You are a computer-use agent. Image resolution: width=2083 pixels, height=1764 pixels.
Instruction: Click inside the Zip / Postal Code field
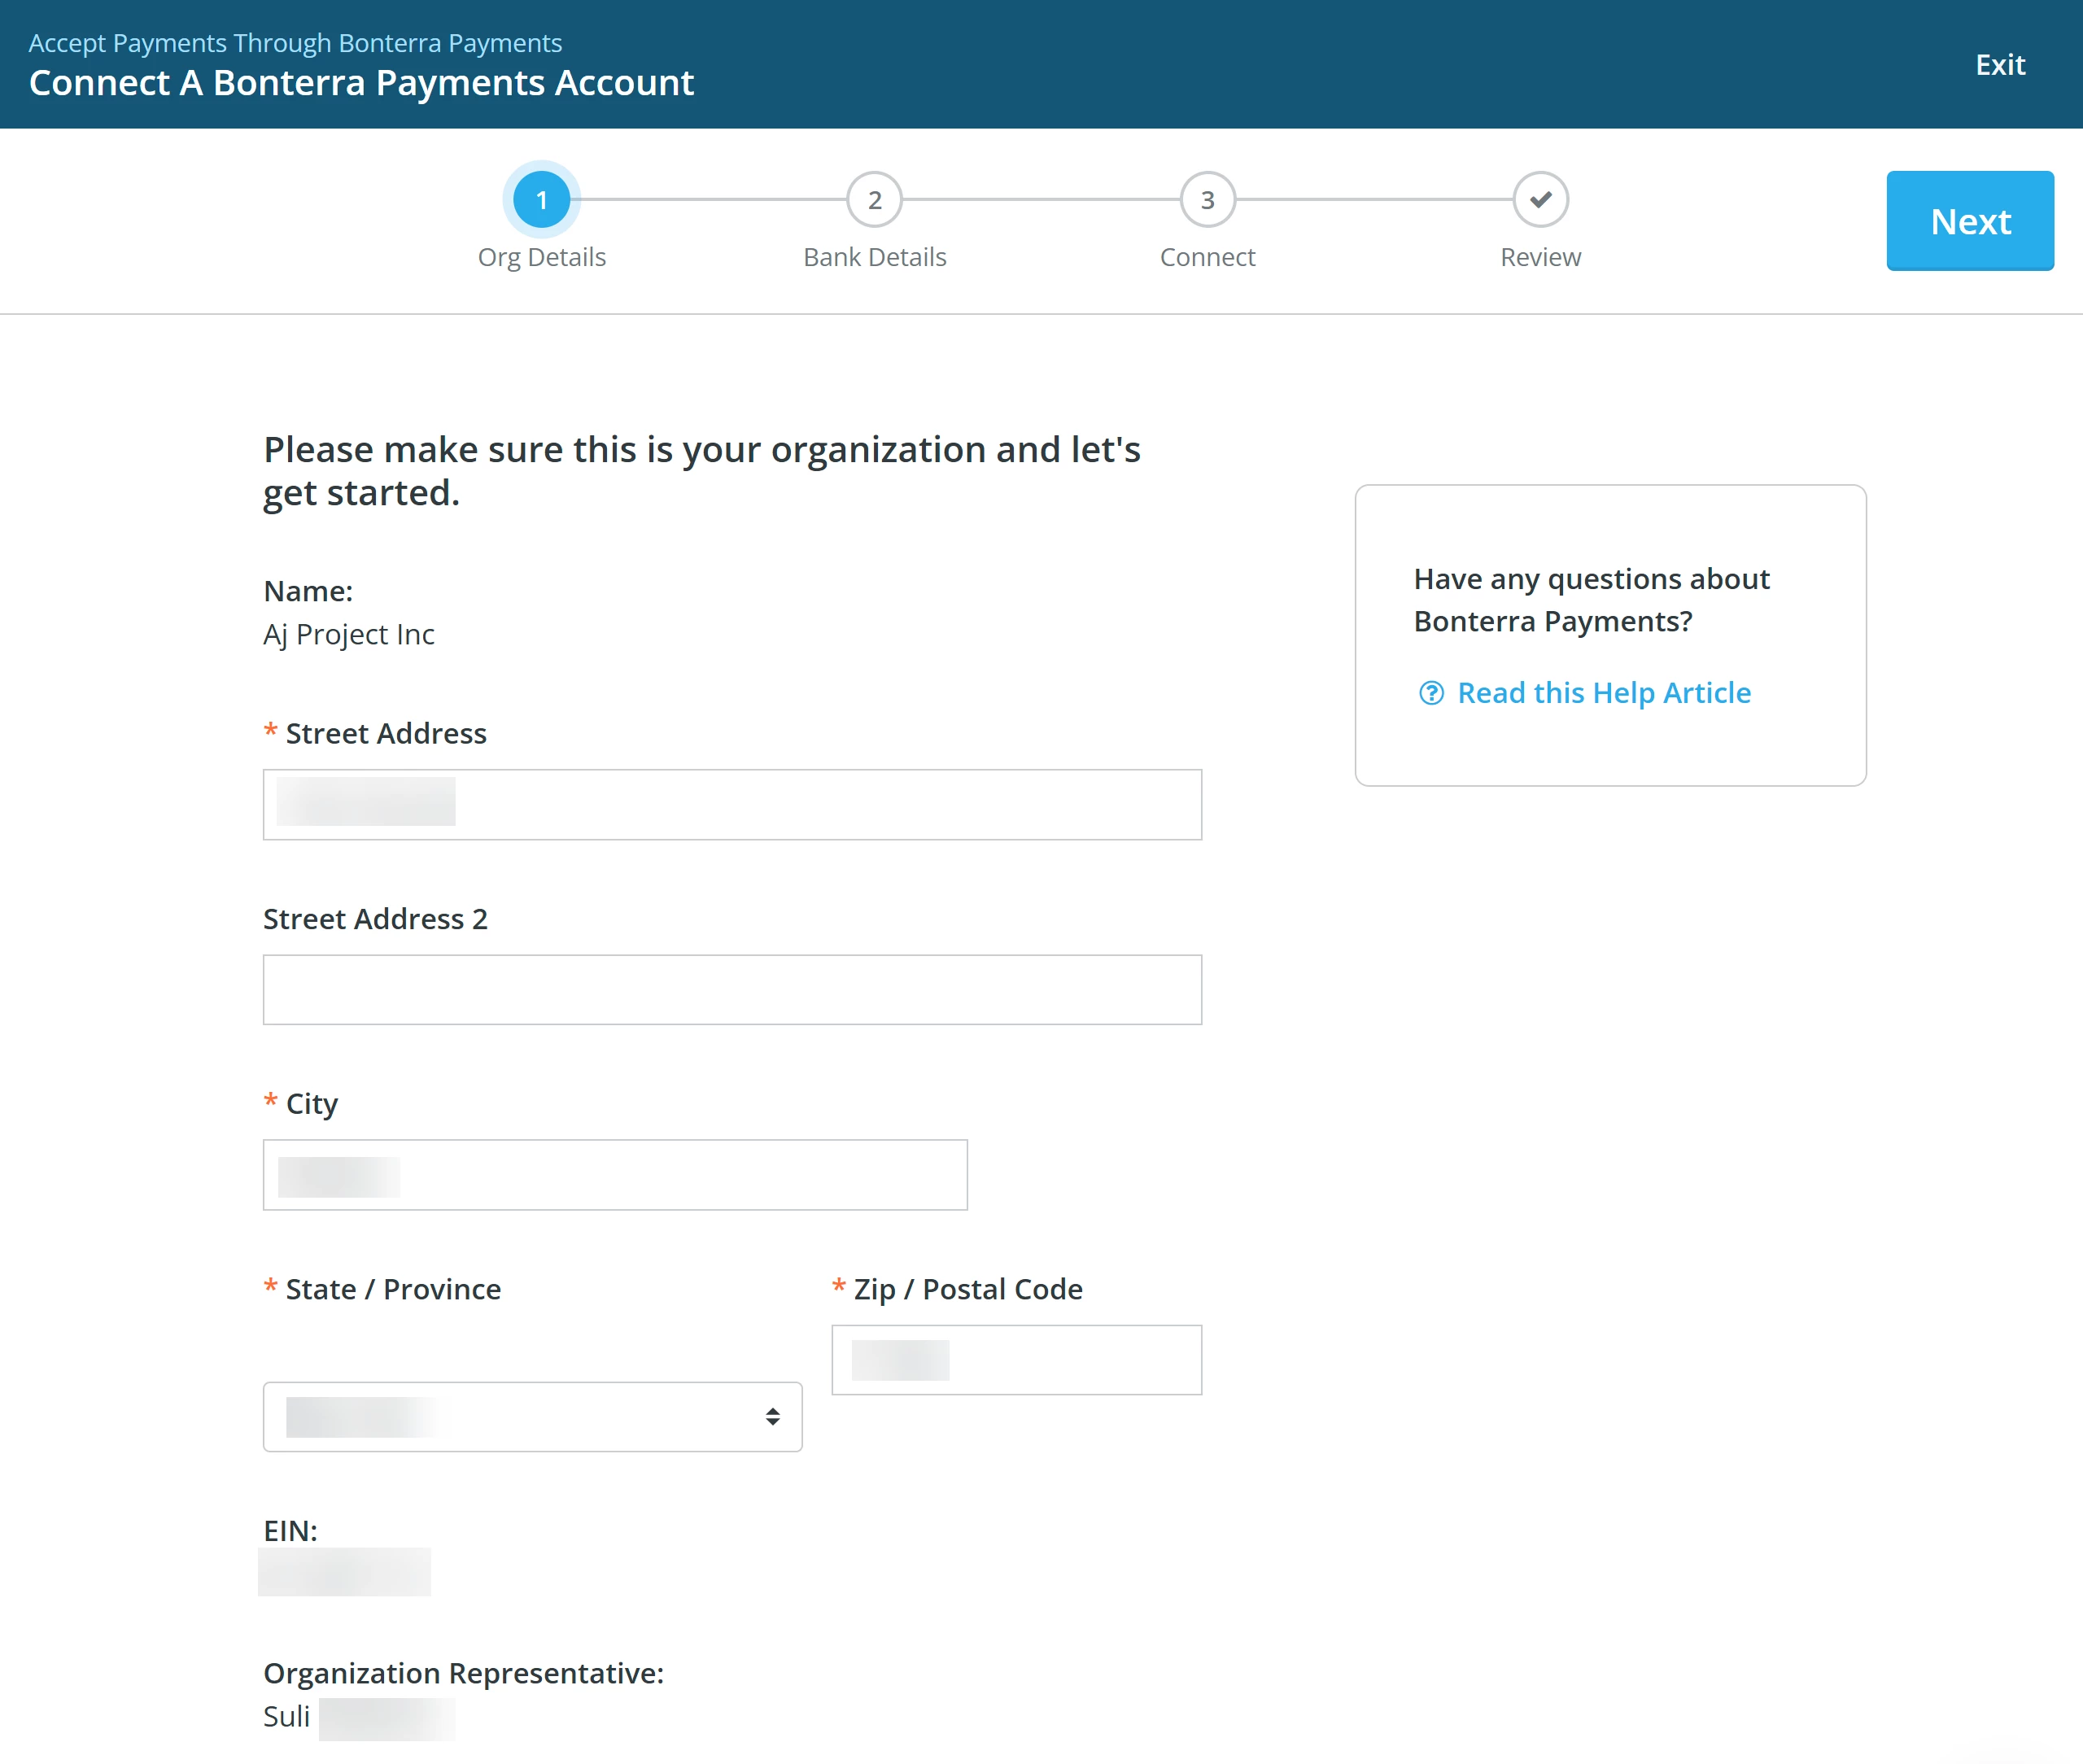[1016, 1359]
